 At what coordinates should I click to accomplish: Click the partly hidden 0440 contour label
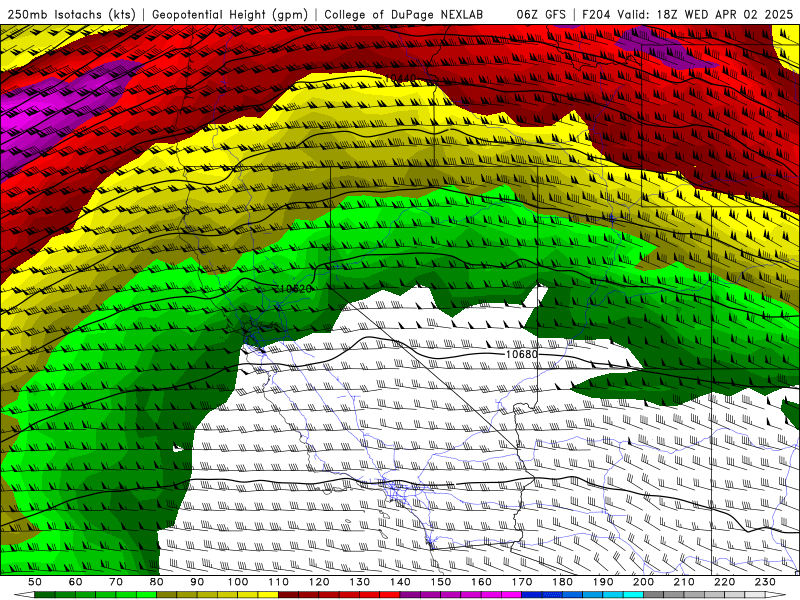coord(403,79)
